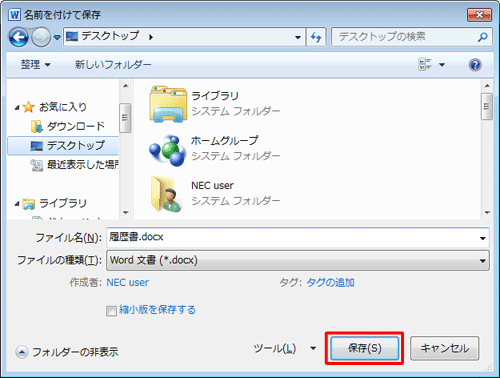
Task: Click the デスクトップ breadcrumb in address bar
Action: coord(110,36)
